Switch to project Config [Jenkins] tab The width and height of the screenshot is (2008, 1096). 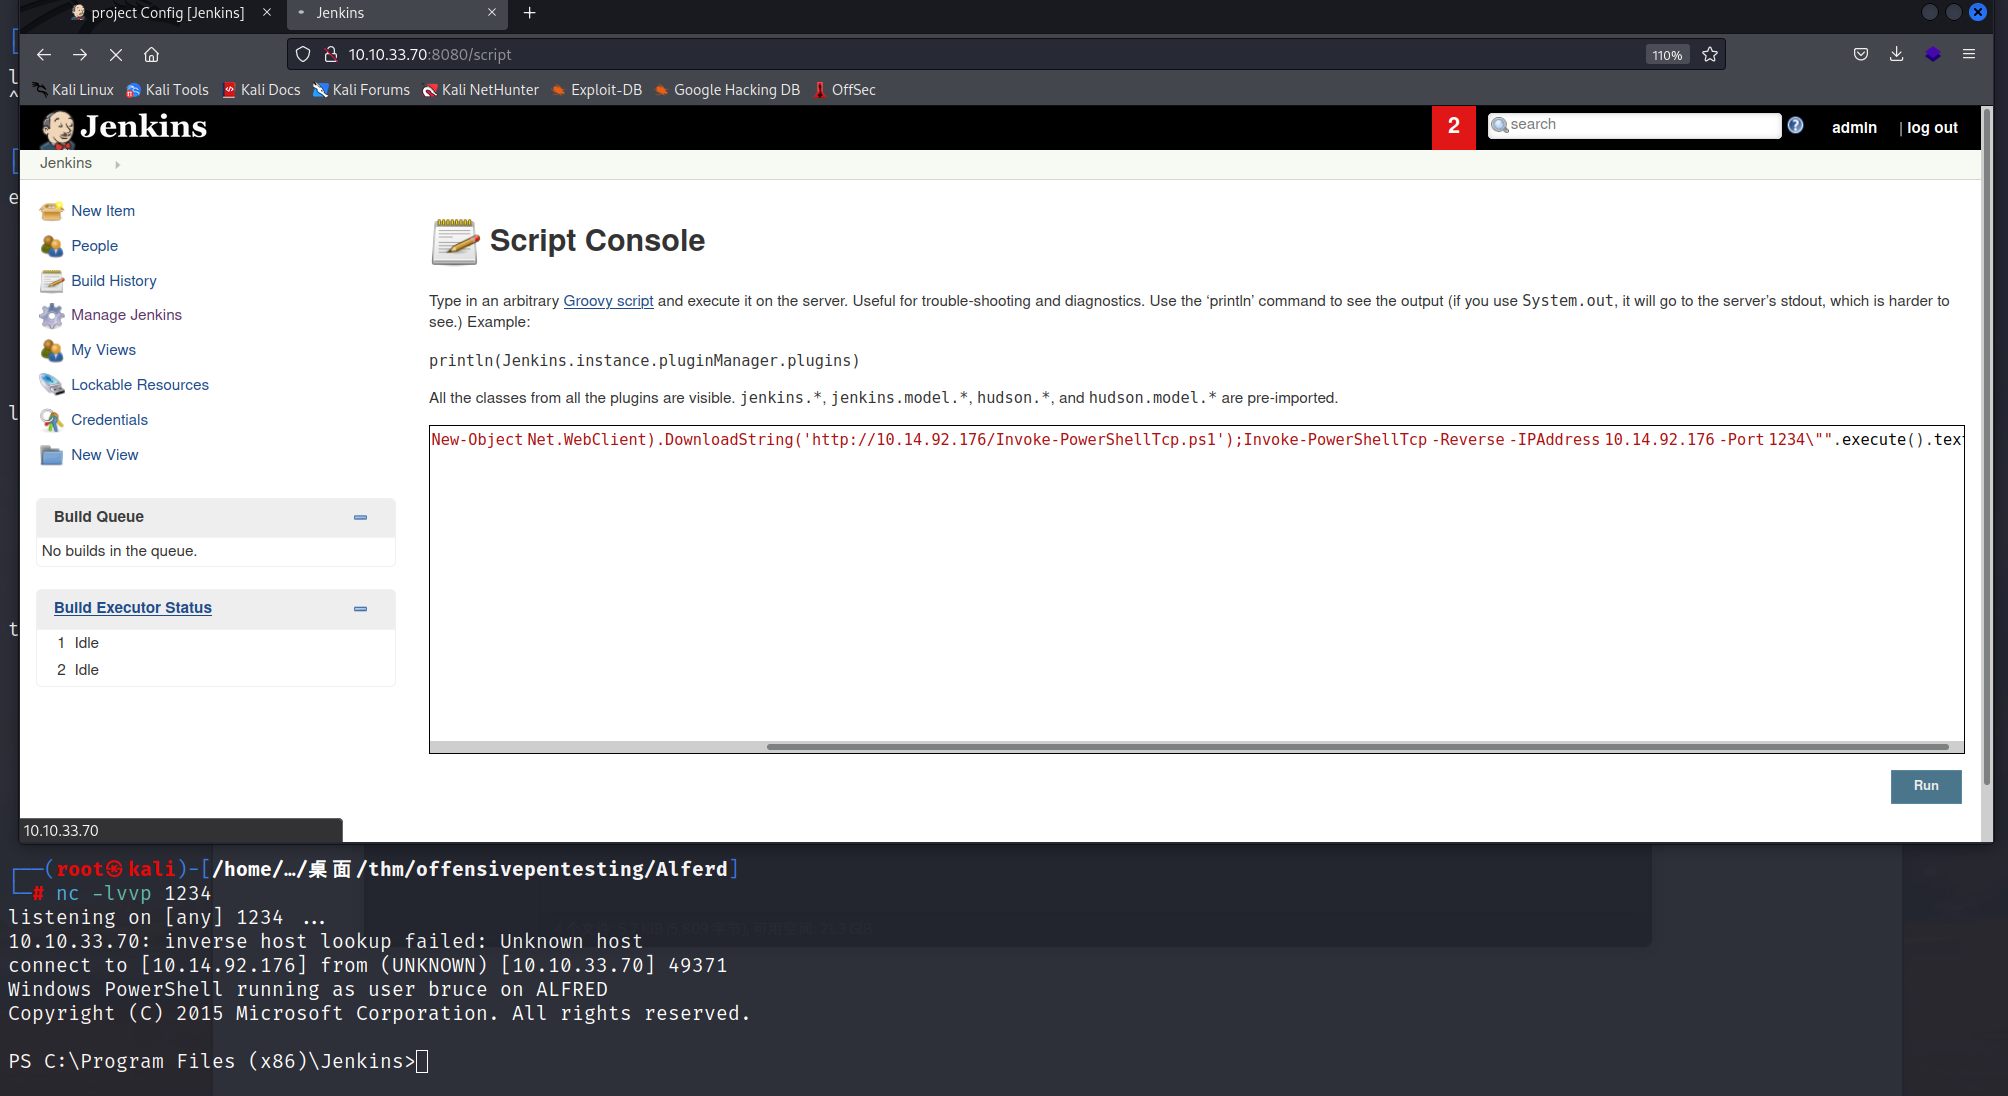[x=168, y=13]
